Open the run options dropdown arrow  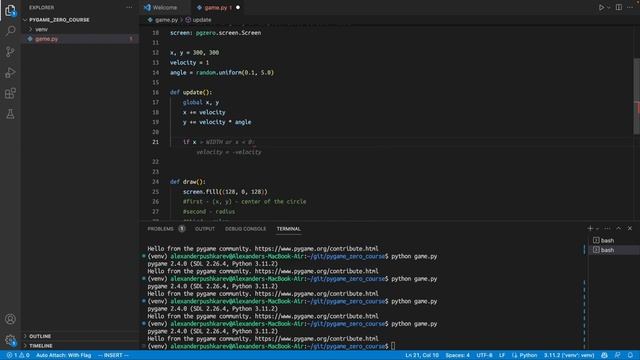coord(609,7)
